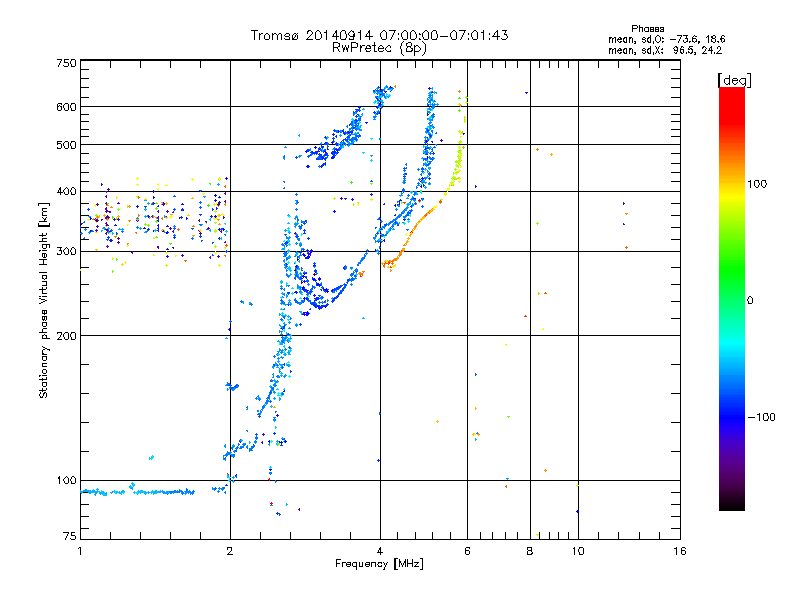Click the x-axis tick label "8"

point(530,551)
